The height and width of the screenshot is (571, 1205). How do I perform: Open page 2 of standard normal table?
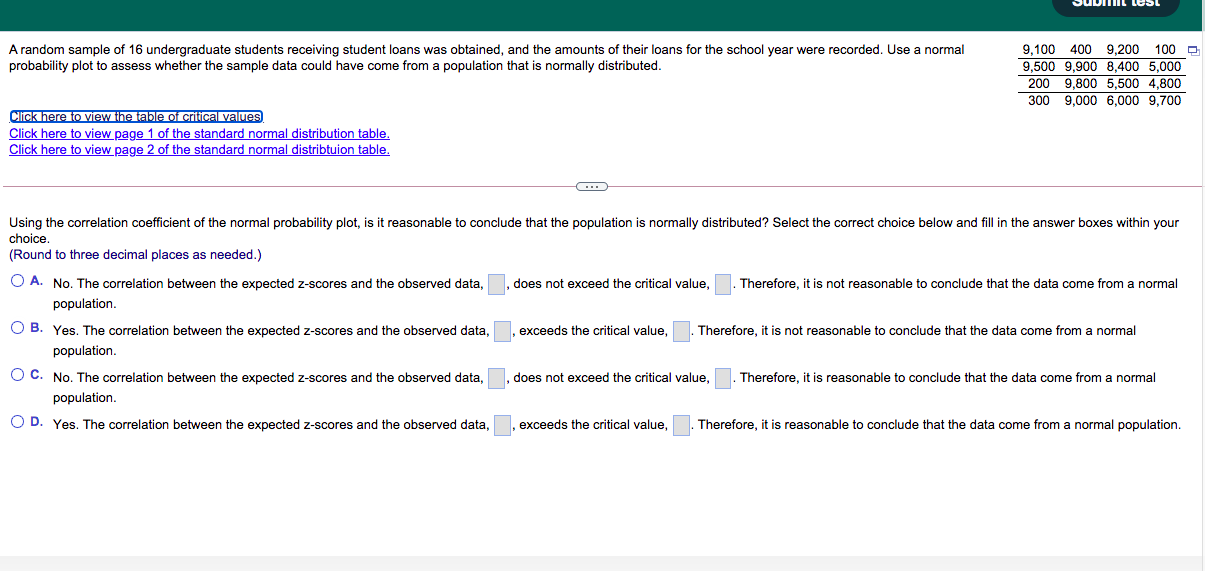coord(199,149)
